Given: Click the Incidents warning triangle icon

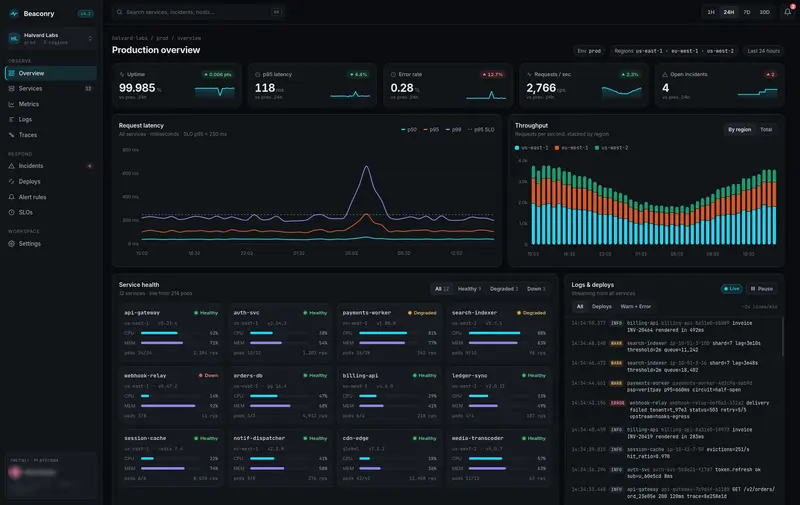Looking at the screenshot, I should coord(12,166).
